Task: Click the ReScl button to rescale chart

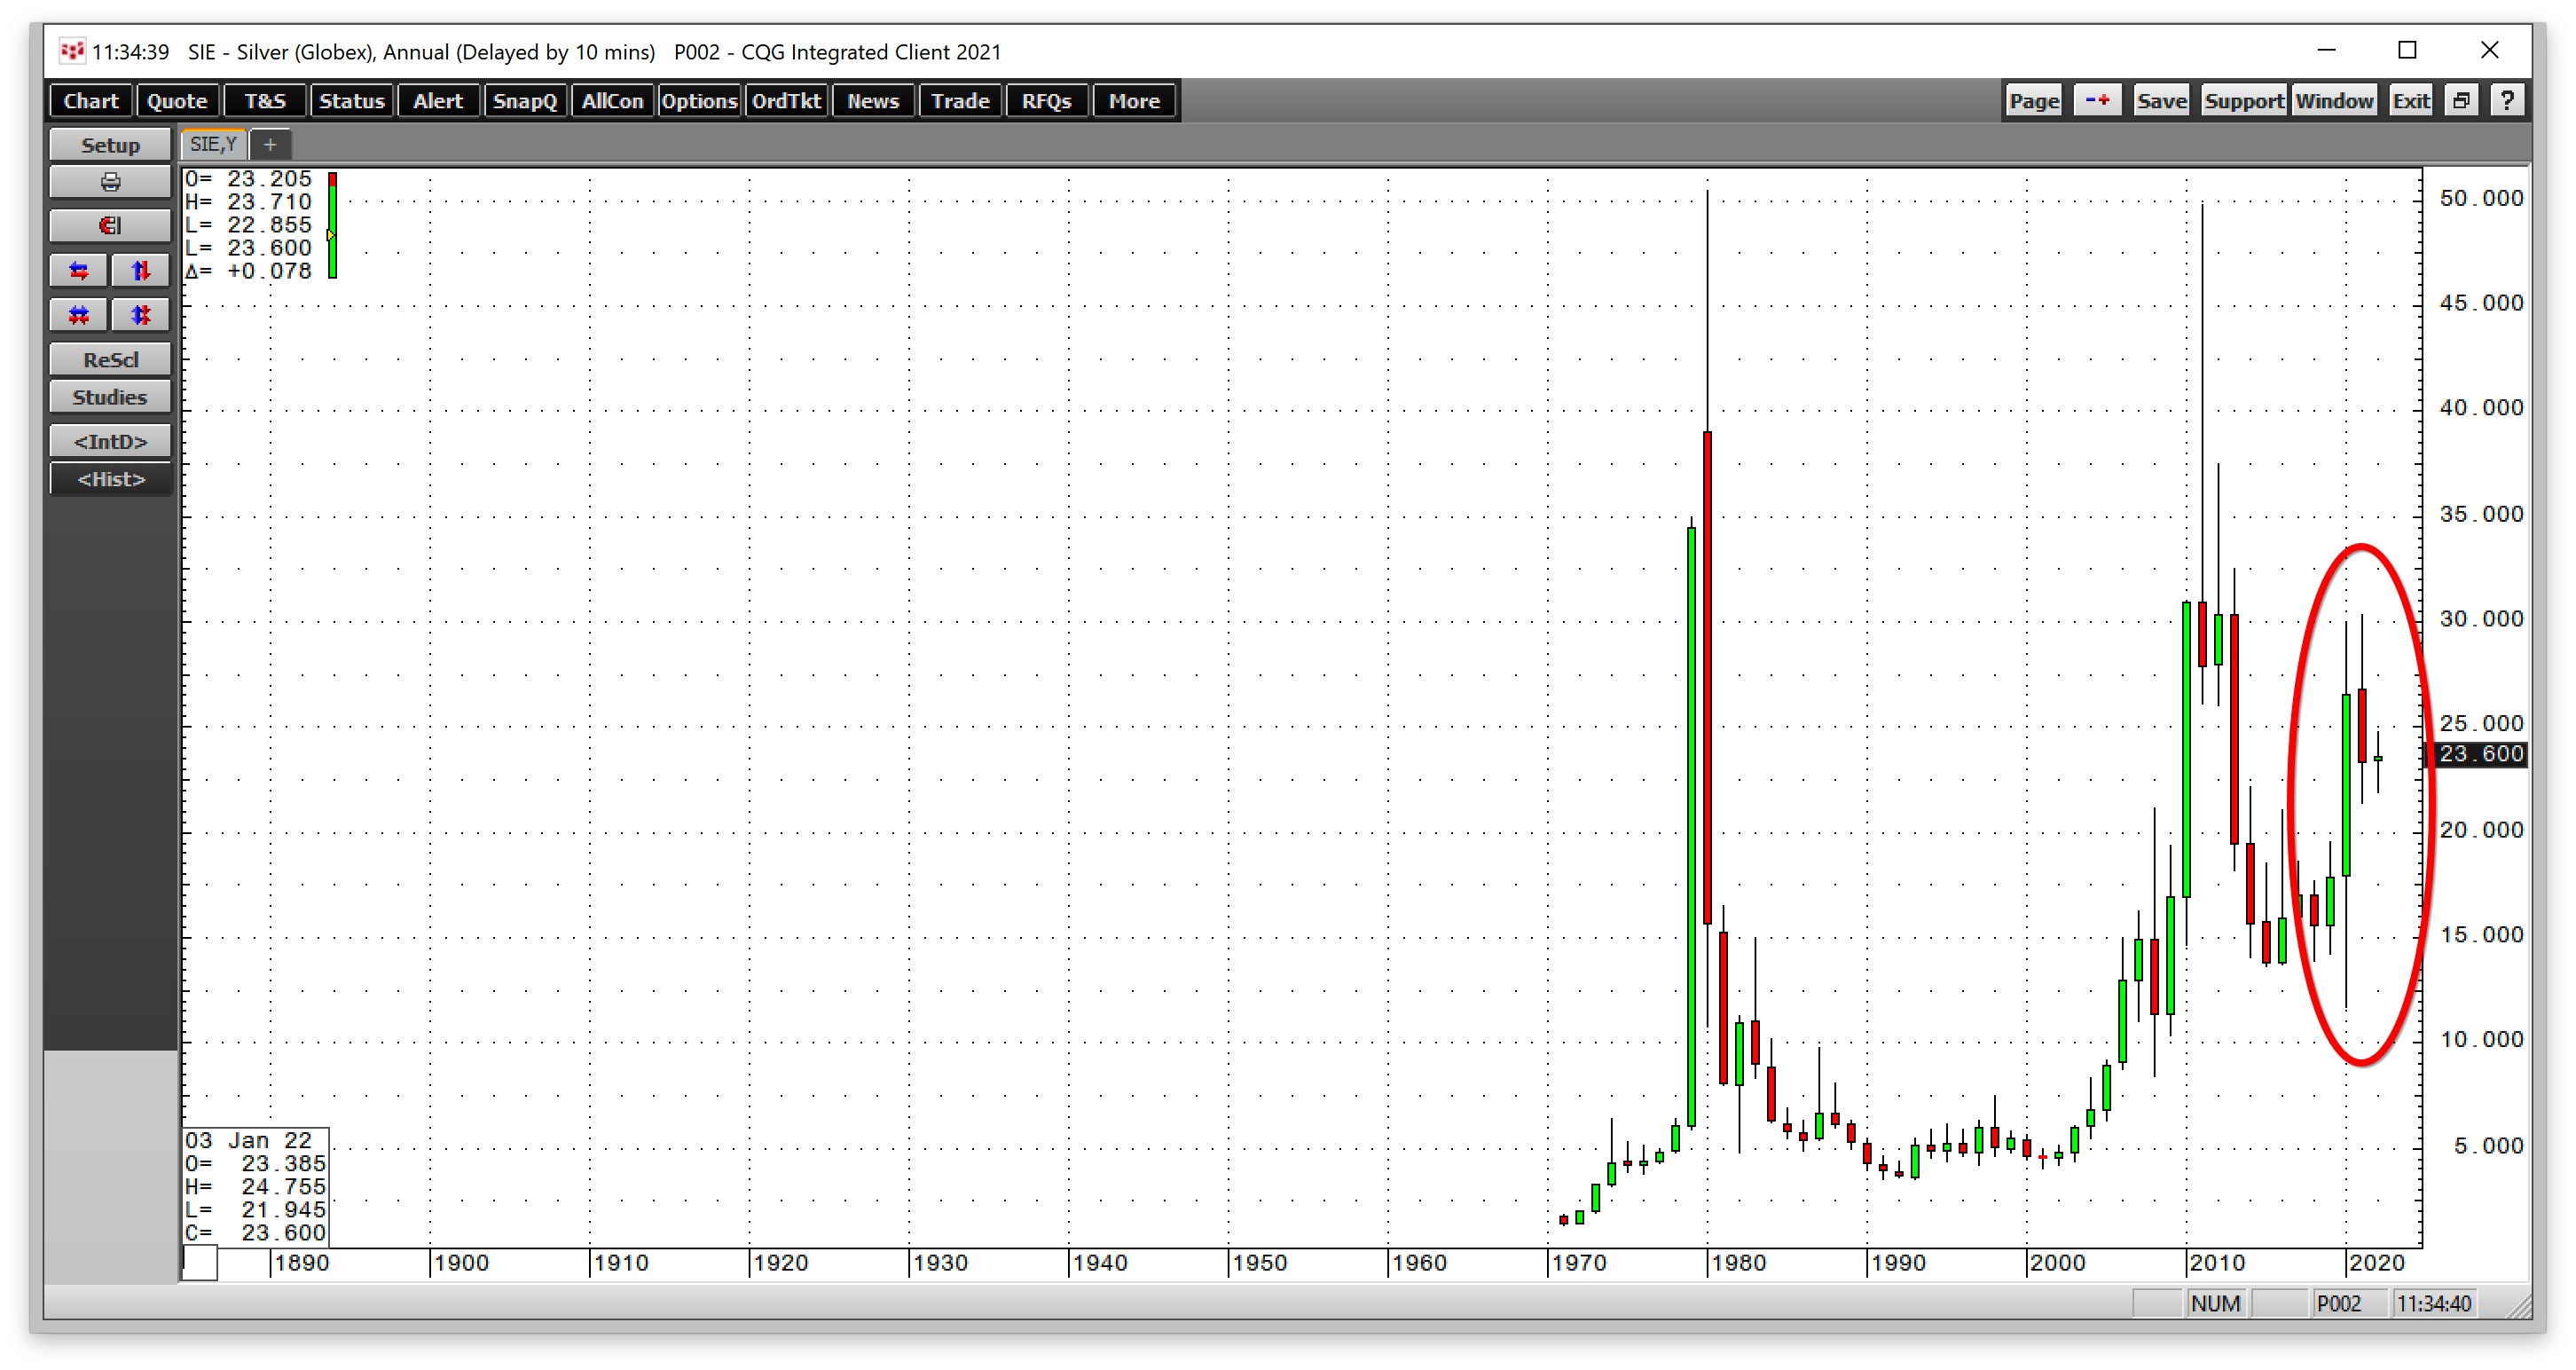Action: [x=110, y=358]
